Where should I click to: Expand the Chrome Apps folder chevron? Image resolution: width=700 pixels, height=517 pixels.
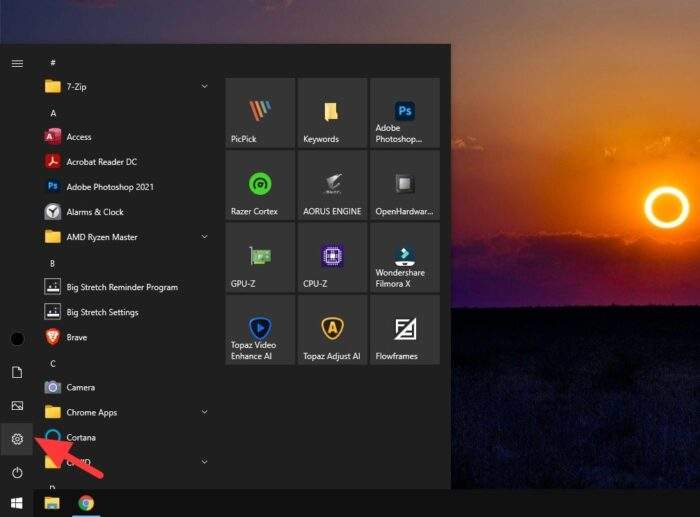204,412
